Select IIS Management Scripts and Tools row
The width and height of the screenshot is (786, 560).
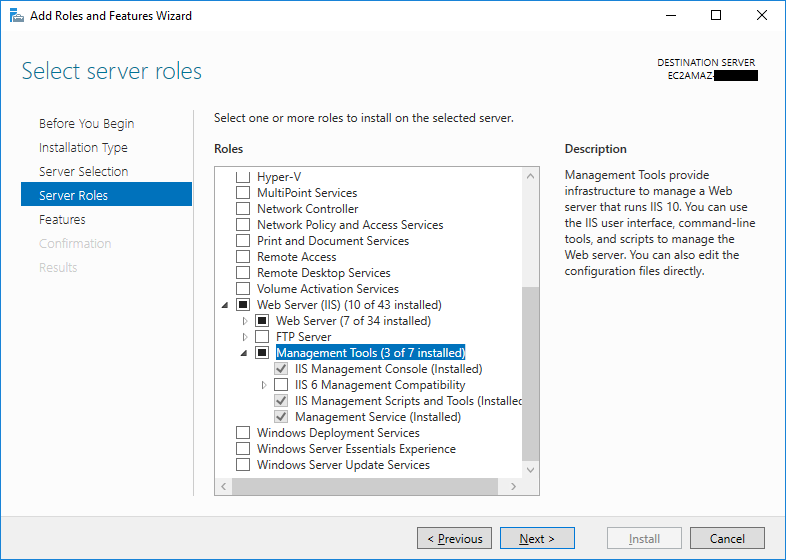tap(409, 401)
